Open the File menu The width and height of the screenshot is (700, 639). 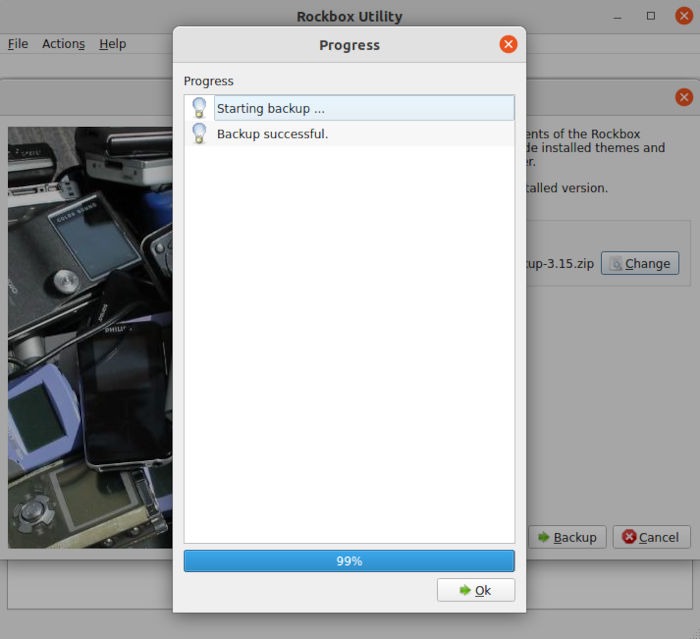18,44
